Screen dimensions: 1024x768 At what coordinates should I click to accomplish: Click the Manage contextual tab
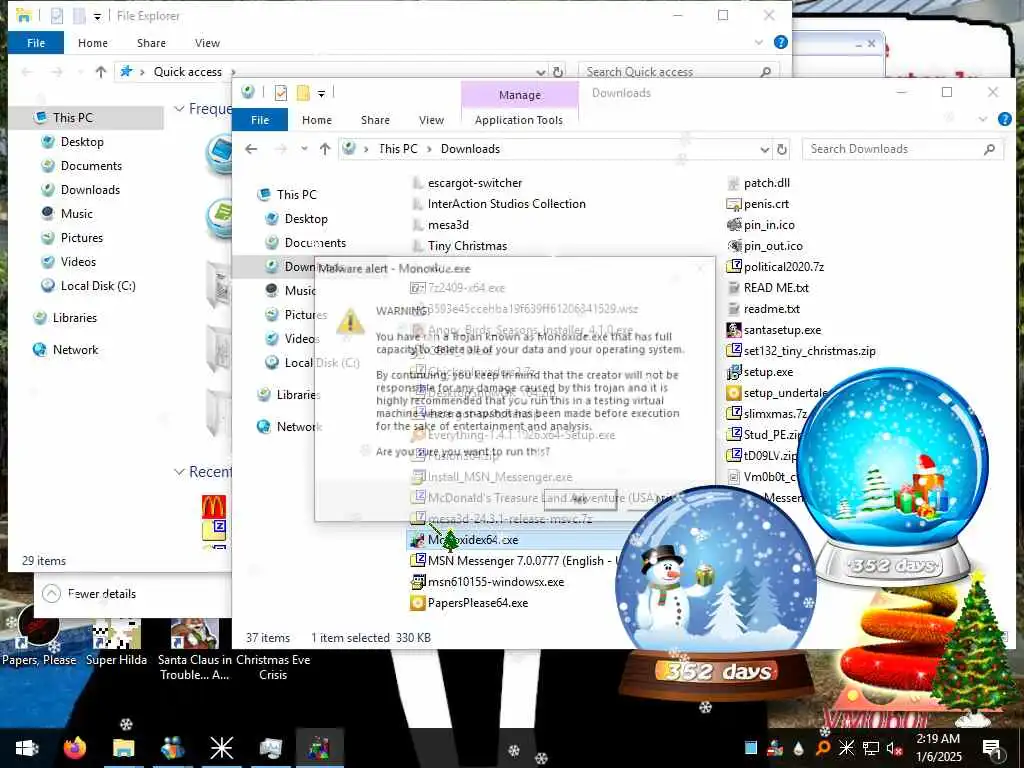click(520, 95)
